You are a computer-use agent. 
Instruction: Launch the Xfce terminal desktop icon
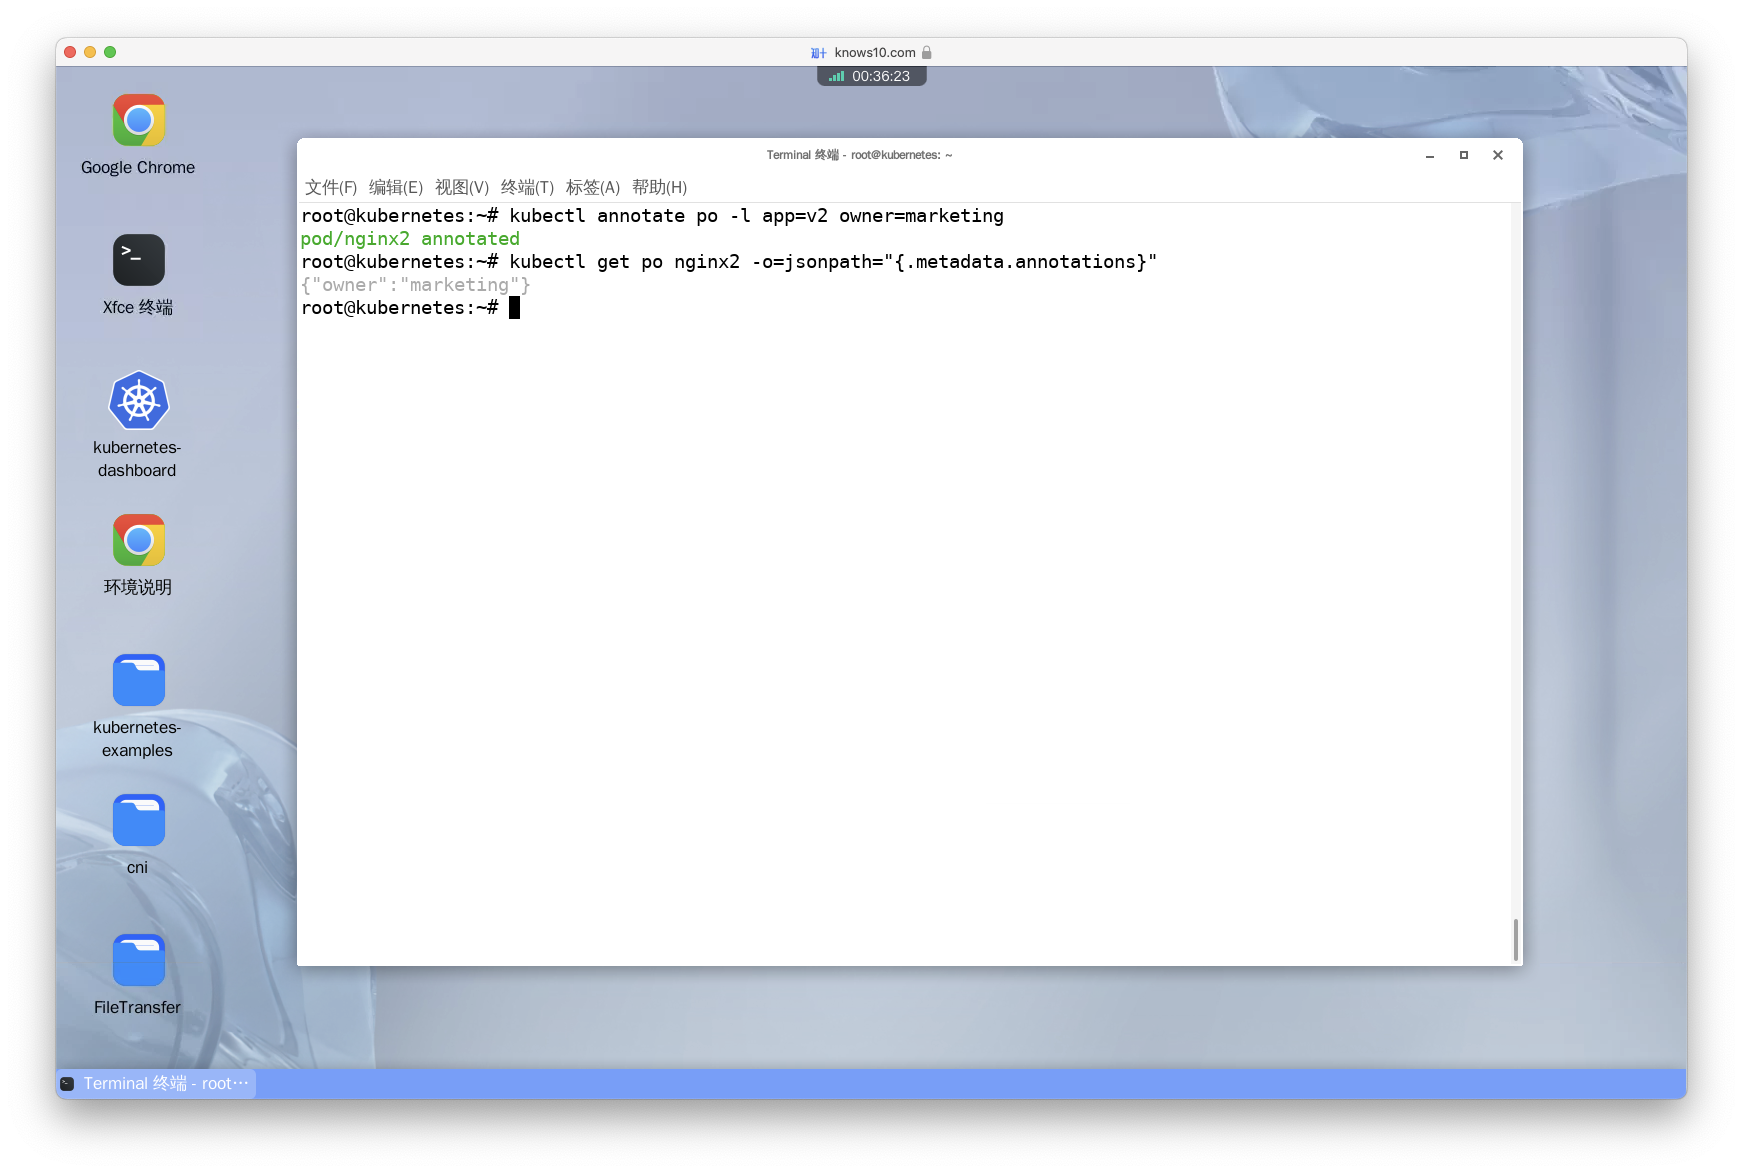tap(138, 260)
